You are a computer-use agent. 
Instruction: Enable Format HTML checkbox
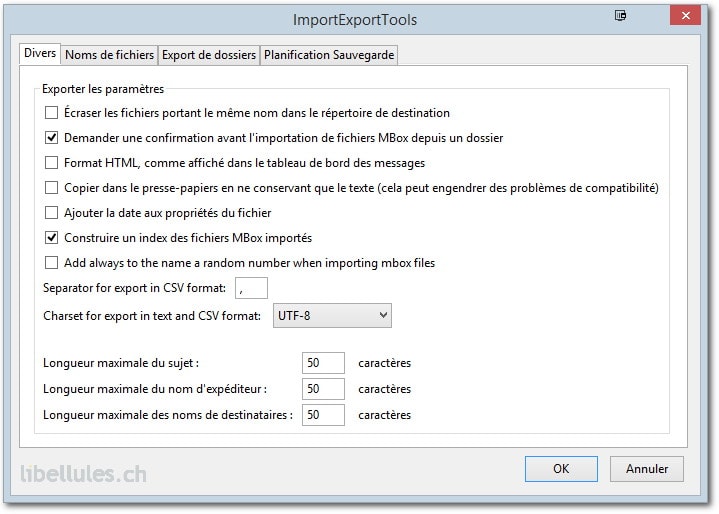51,163
